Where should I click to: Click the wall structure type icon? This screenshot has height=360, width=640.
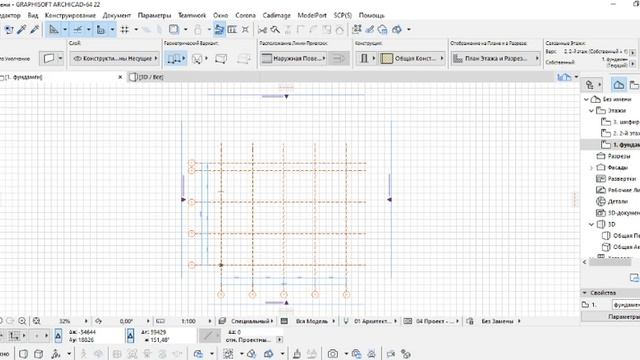click(x=364, y=58)
